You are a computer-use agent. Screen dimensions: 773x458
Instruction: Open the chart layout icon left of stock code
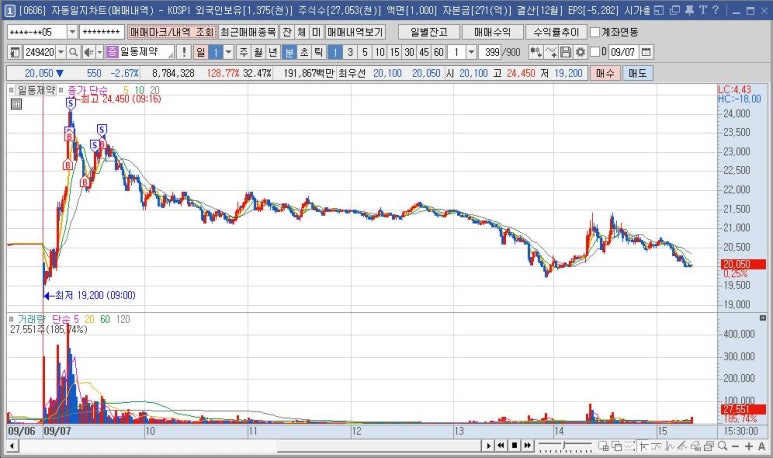pyautogui.click(x=15, y=52)
